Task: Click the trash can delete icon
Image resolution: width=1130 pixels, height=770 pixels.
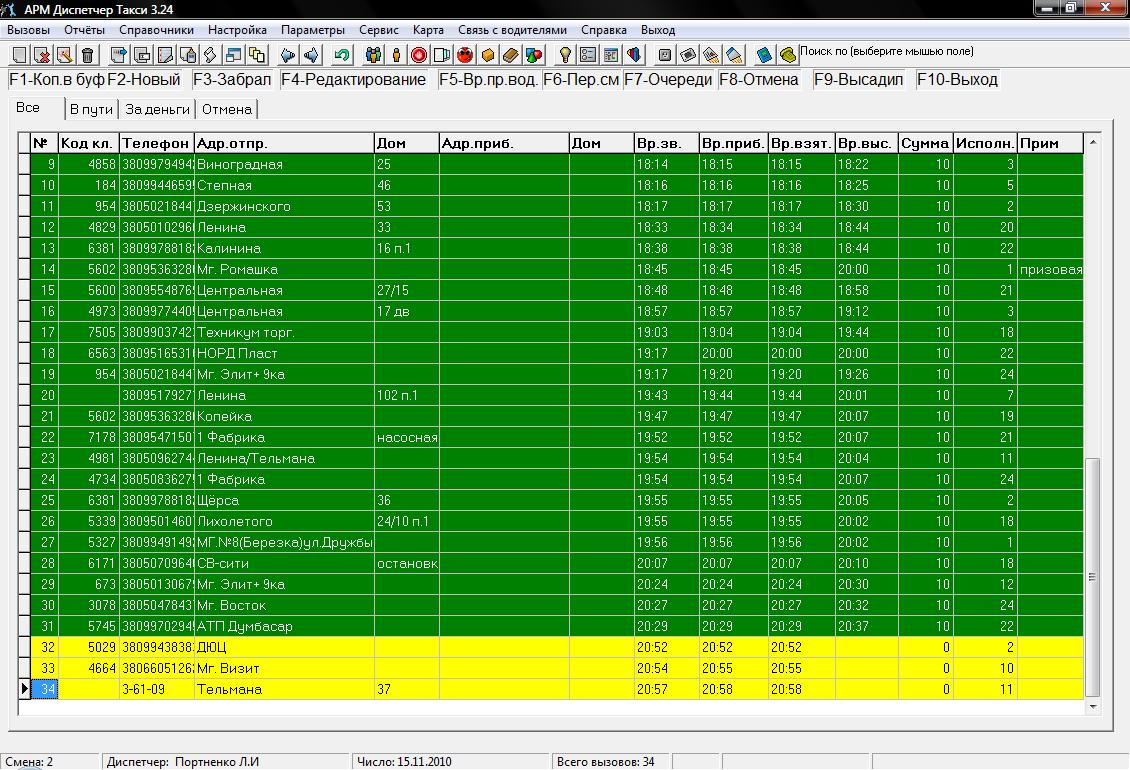Action: tap(88, 55)
